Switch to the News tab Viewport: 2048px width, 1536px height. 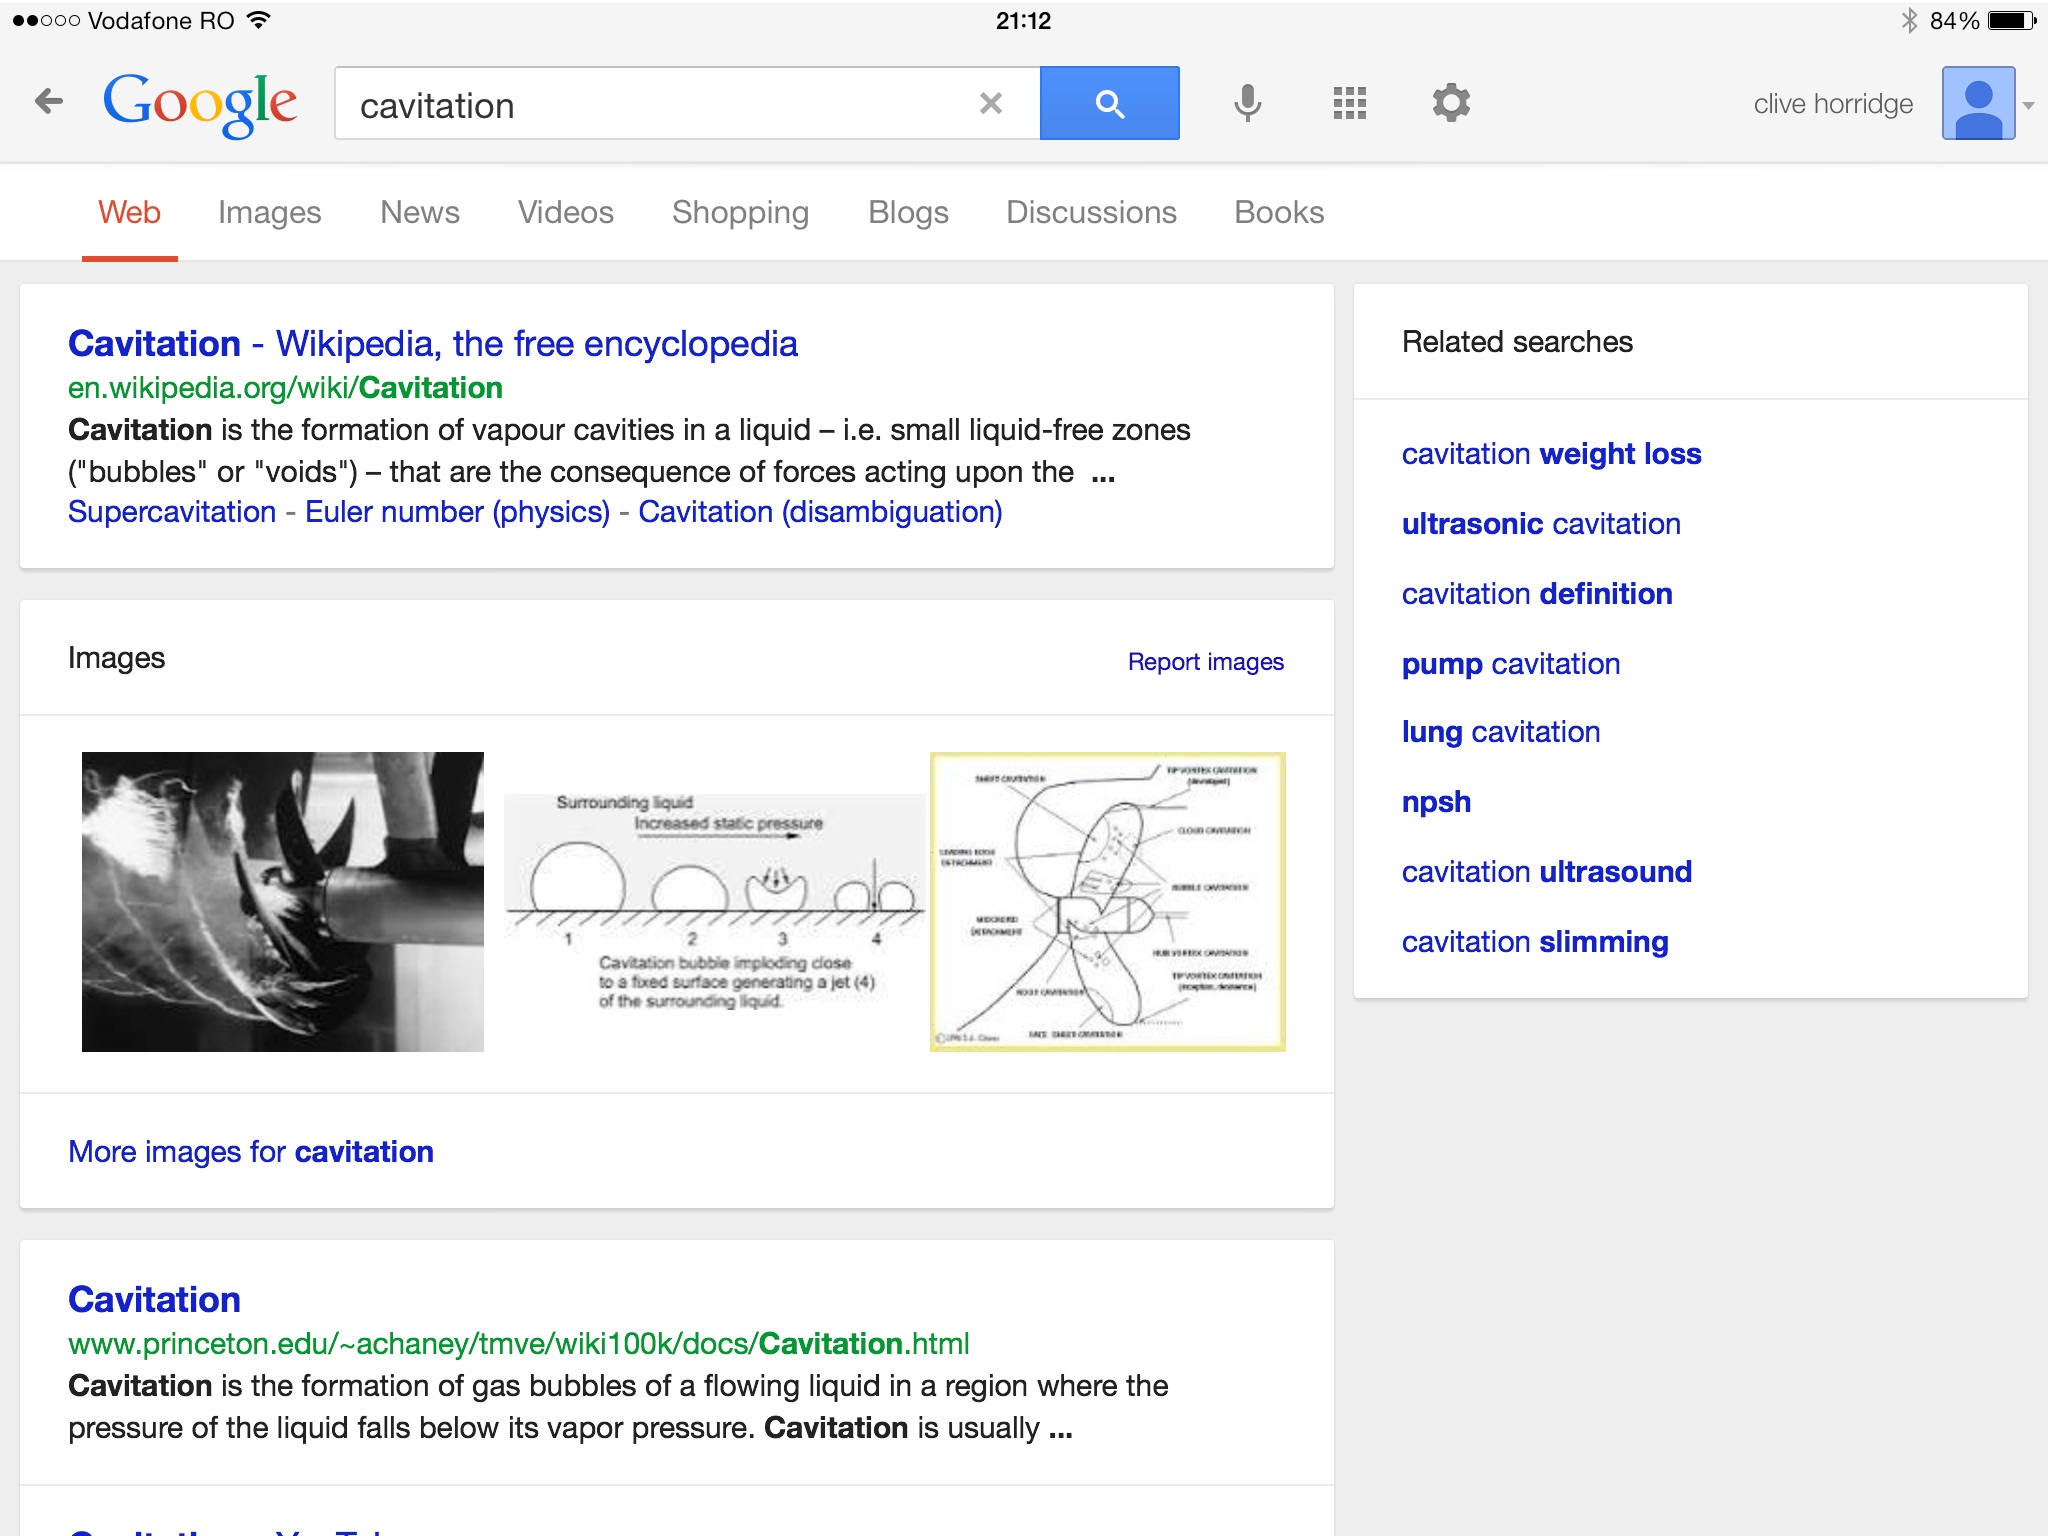(419, 212)
